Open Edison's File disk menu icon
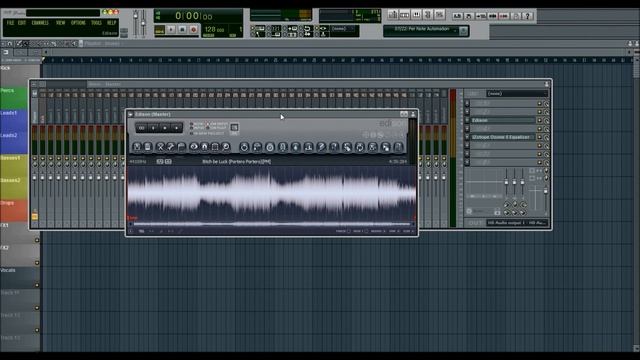This screenshot has height=360, width=640. pyautogui.click(x=137, y=147)
